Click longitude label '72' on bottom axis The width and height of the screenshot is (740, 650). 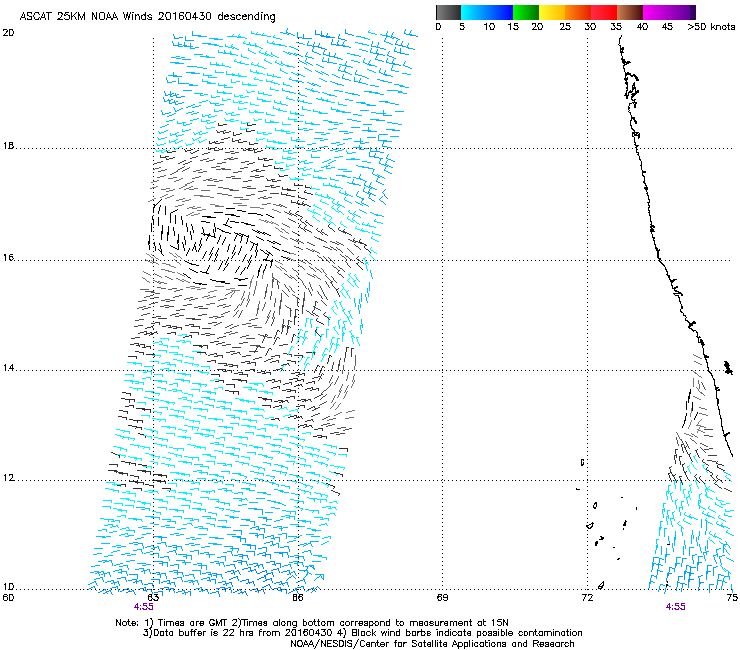[587, 598]
